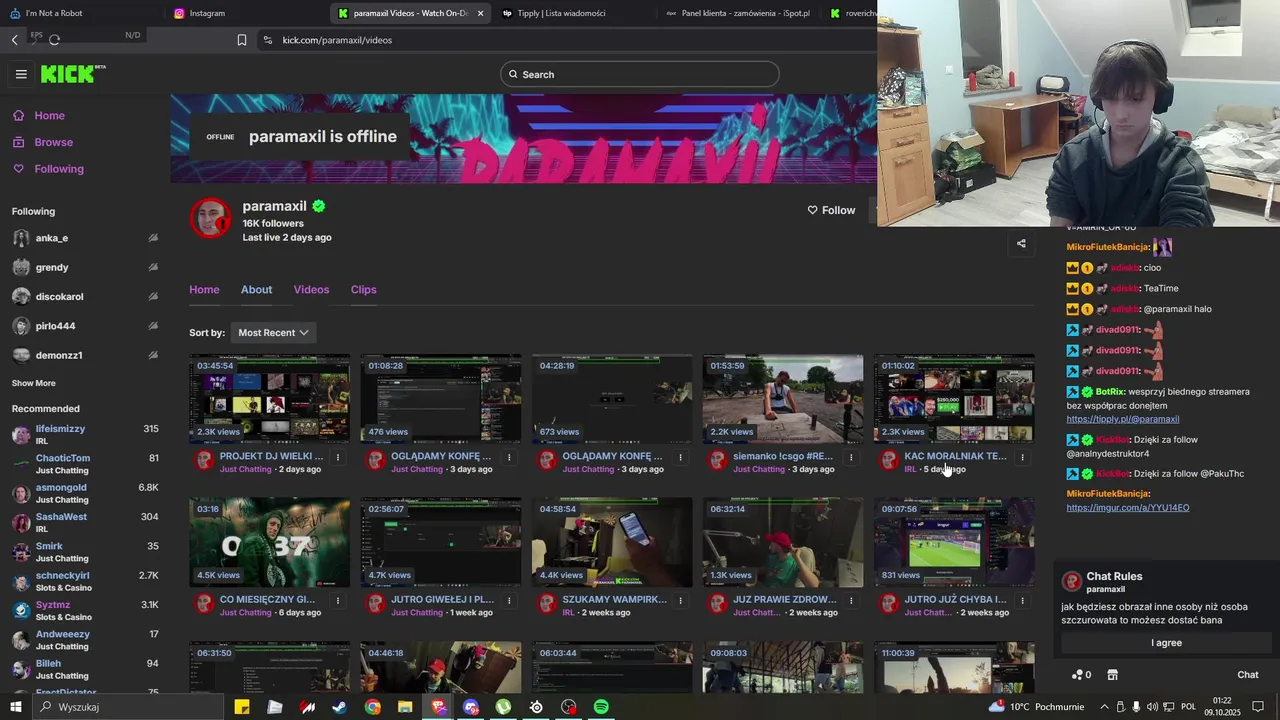The image size is (1280, 720).
Task: Open Spotify from the taskbar
Action: pyautogui.click(x=601, y=707)
